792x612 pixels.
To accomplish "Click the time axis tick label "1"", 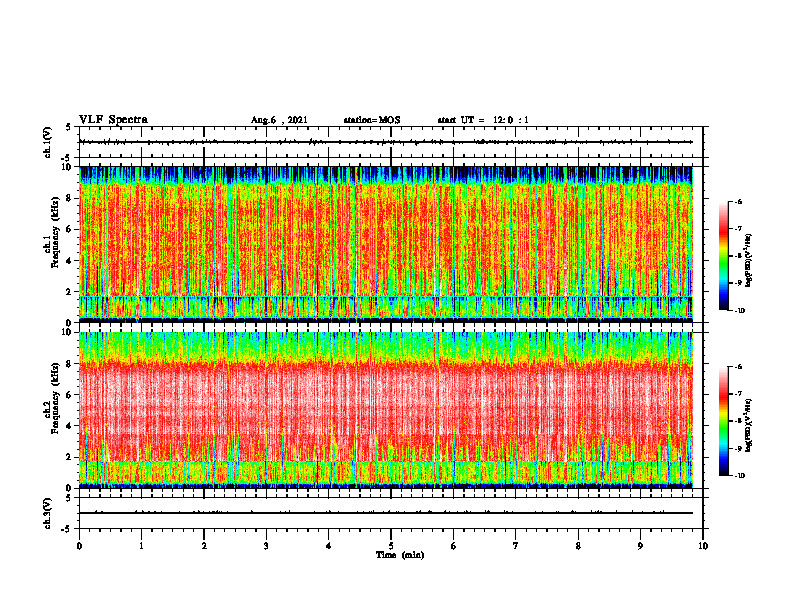I will coord(142,546).
